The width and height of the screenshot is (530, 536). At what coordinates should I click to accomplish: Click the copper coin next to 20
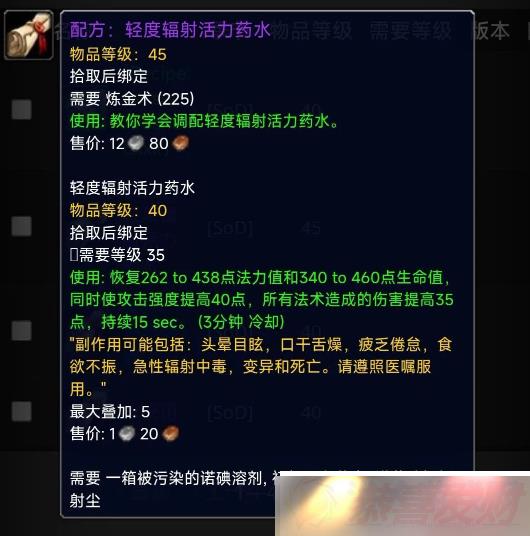click(x=170, y=434)
